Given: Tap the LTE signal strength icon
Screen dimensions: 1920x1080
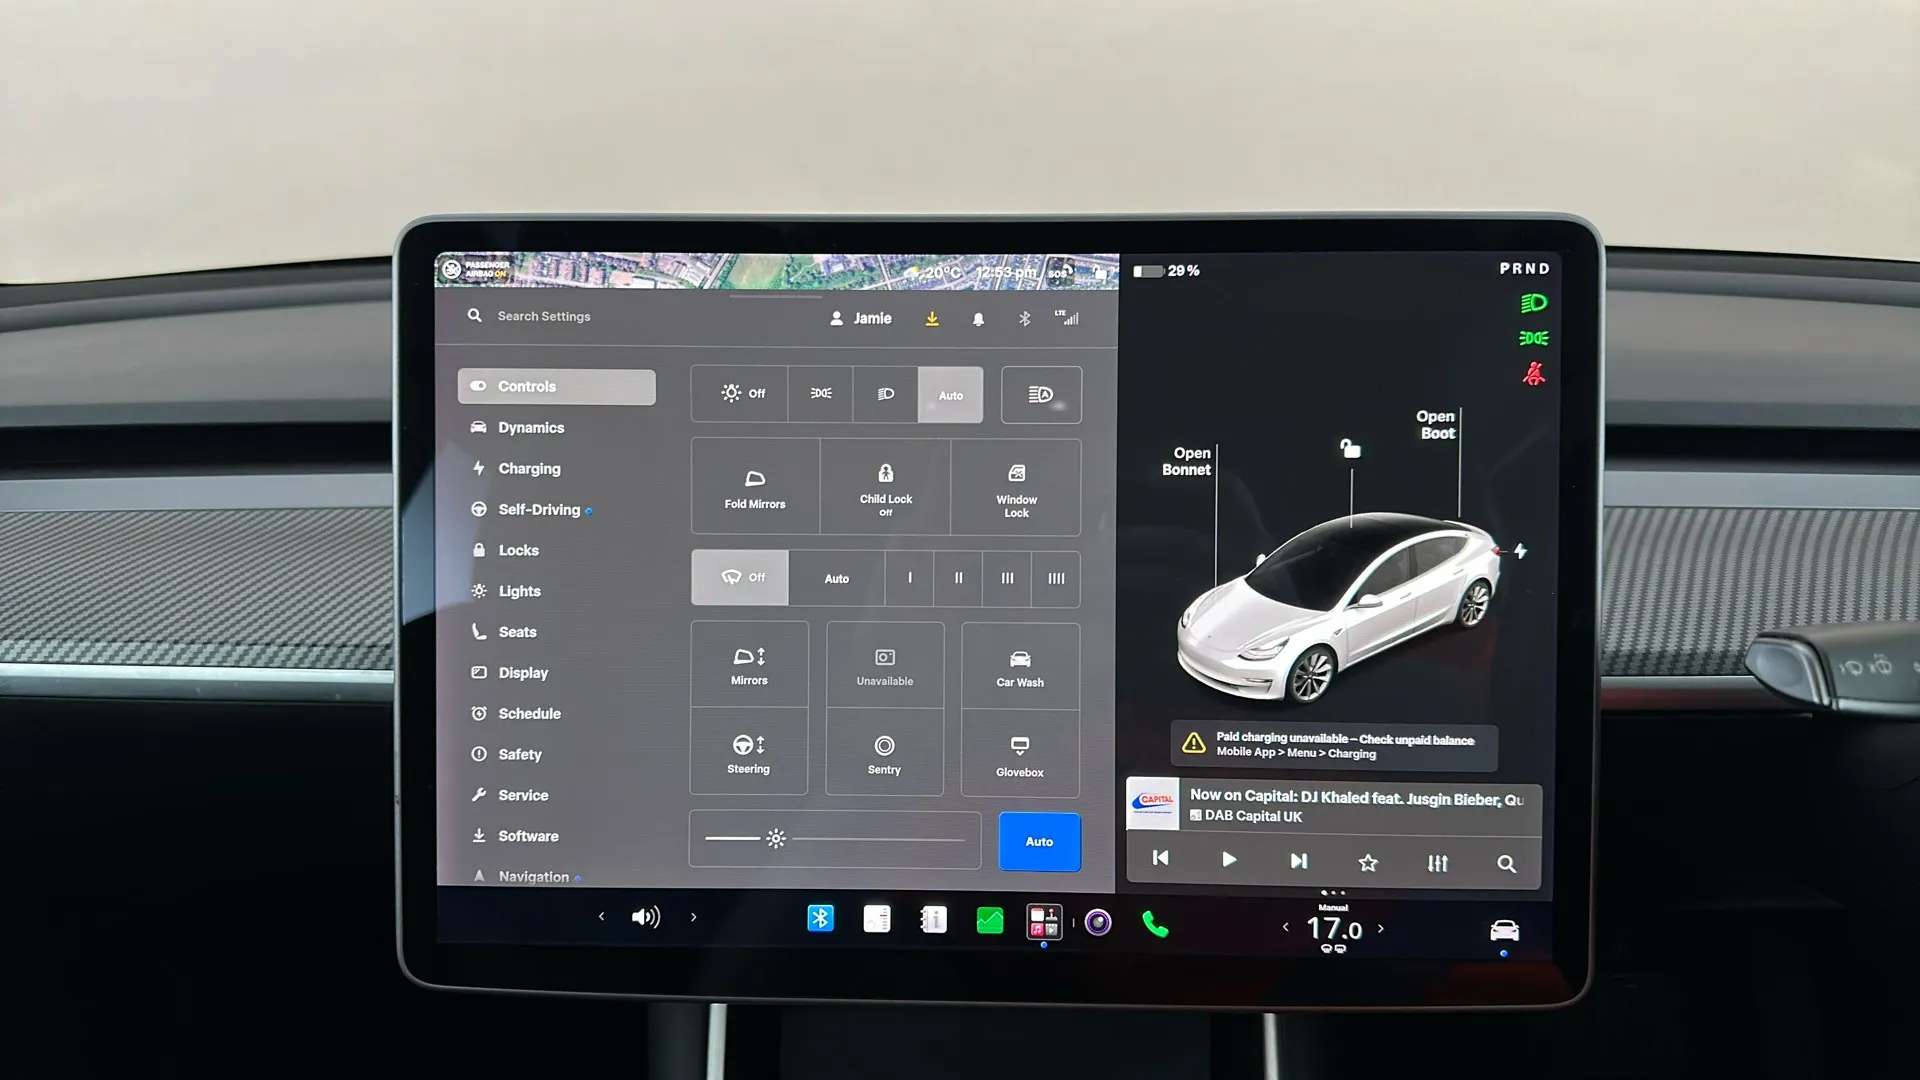Looking at the screenshot, I should [1067, 317].
